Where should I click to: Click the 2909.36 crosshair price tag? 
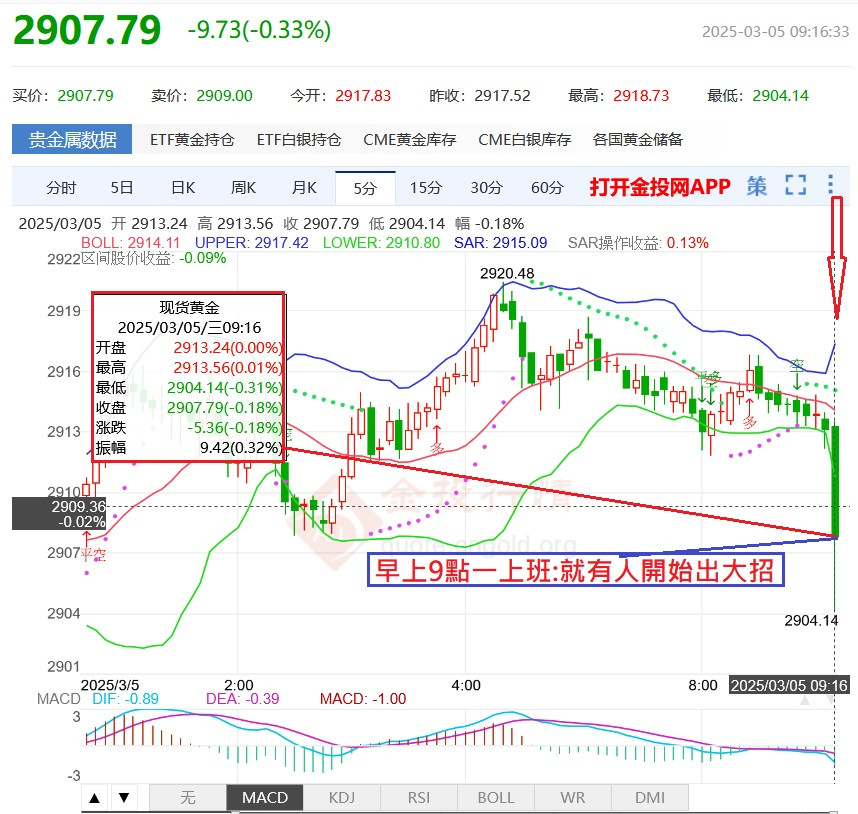59,514
